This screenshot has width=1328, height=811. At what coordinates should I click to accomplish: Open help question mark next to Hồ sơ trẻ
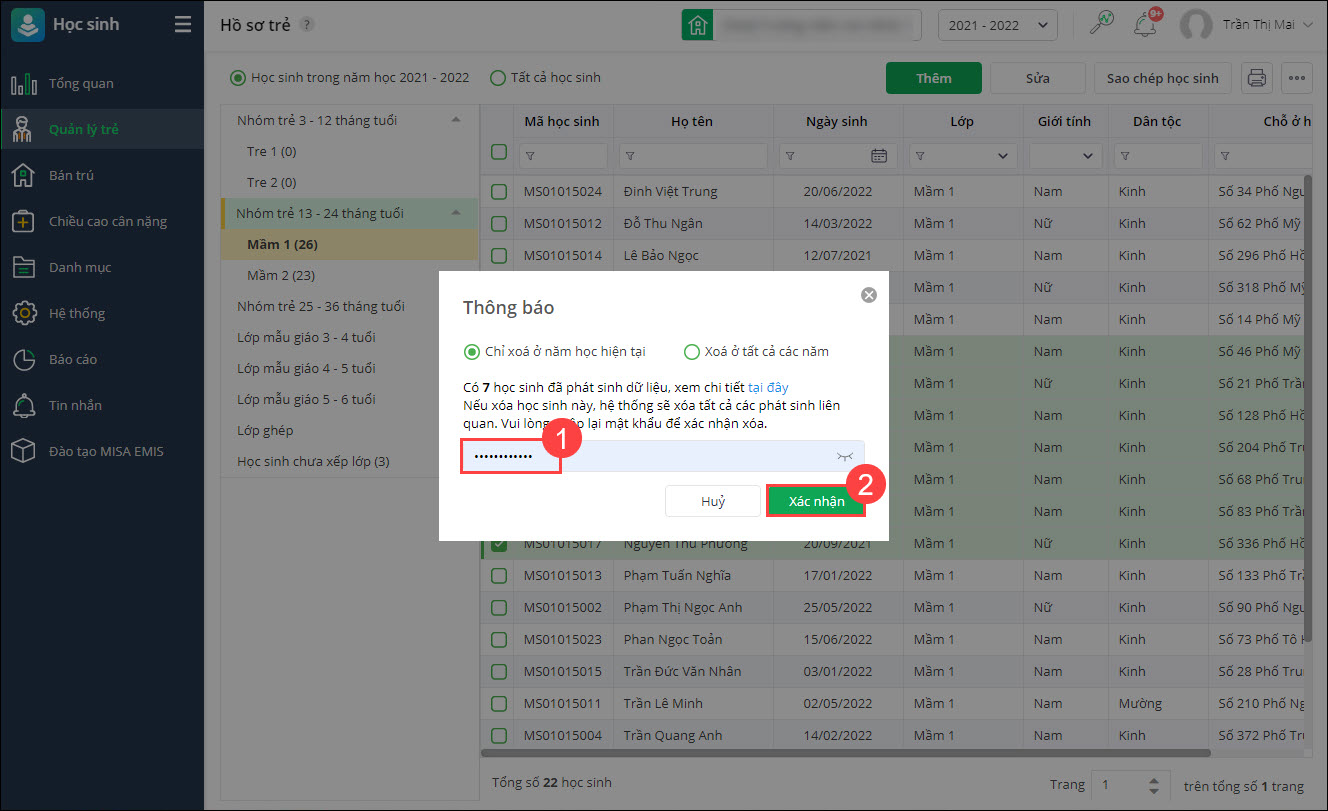(306, 25)
